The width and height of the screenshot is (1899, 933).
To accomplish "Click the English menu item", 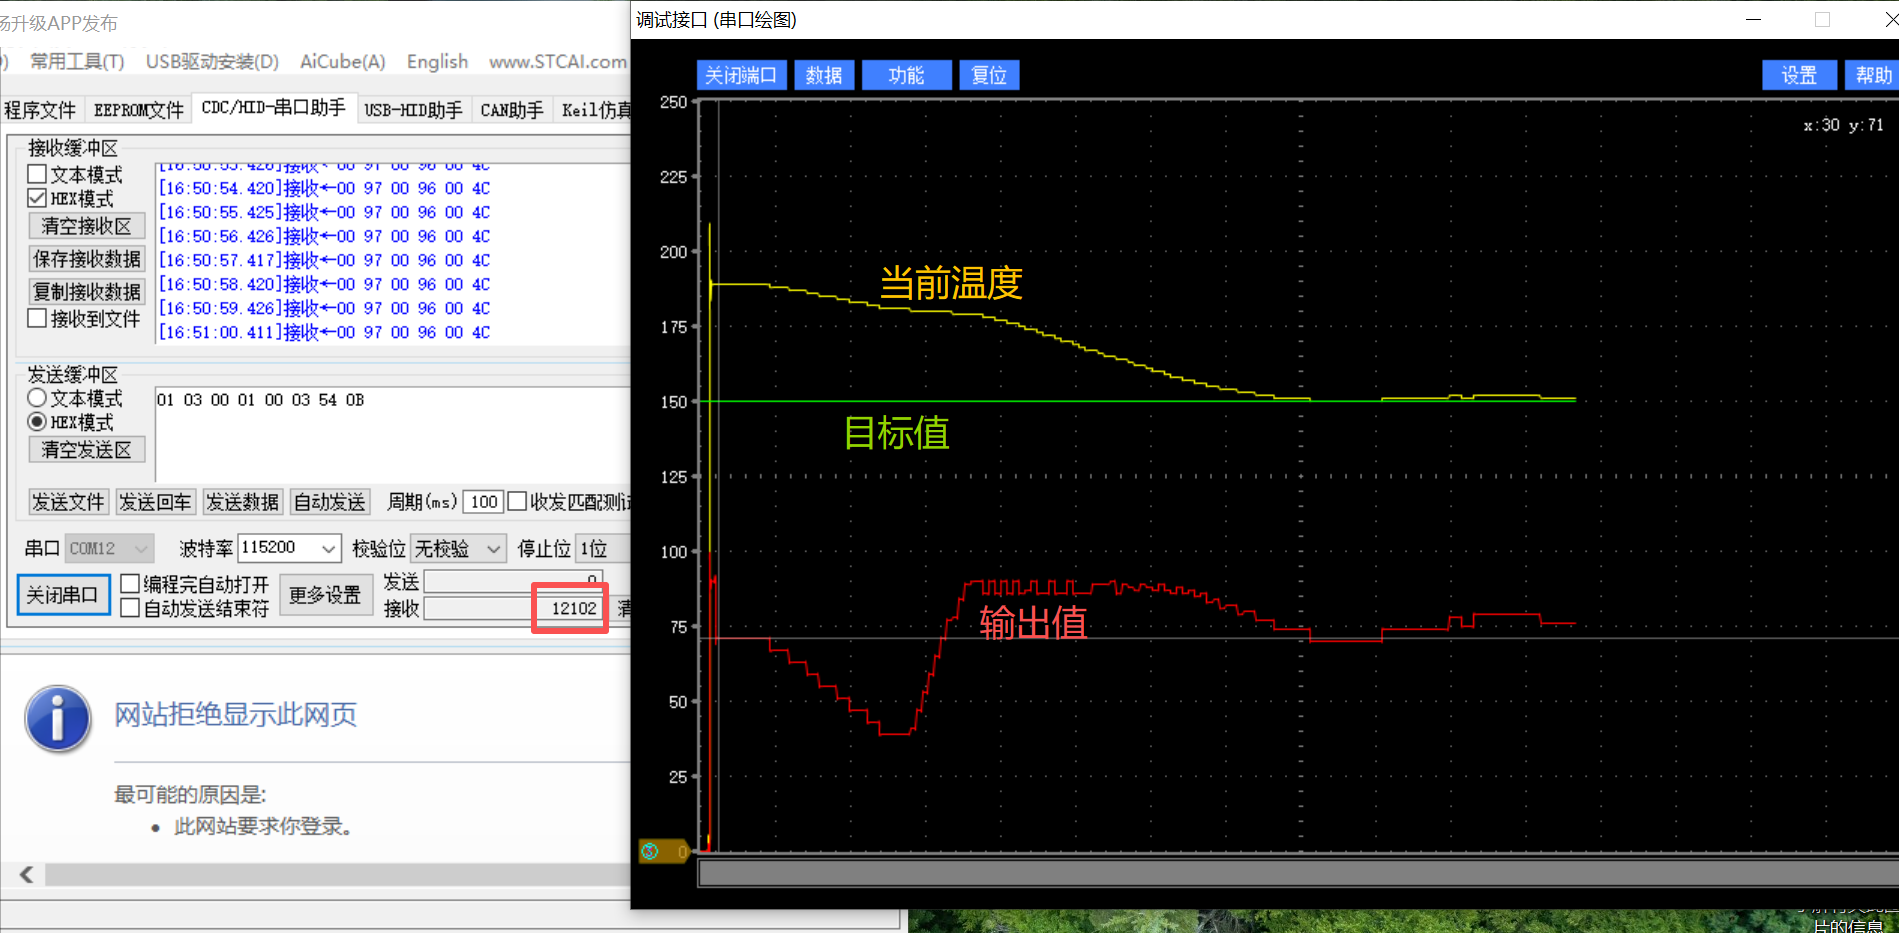I will (437, 61).
